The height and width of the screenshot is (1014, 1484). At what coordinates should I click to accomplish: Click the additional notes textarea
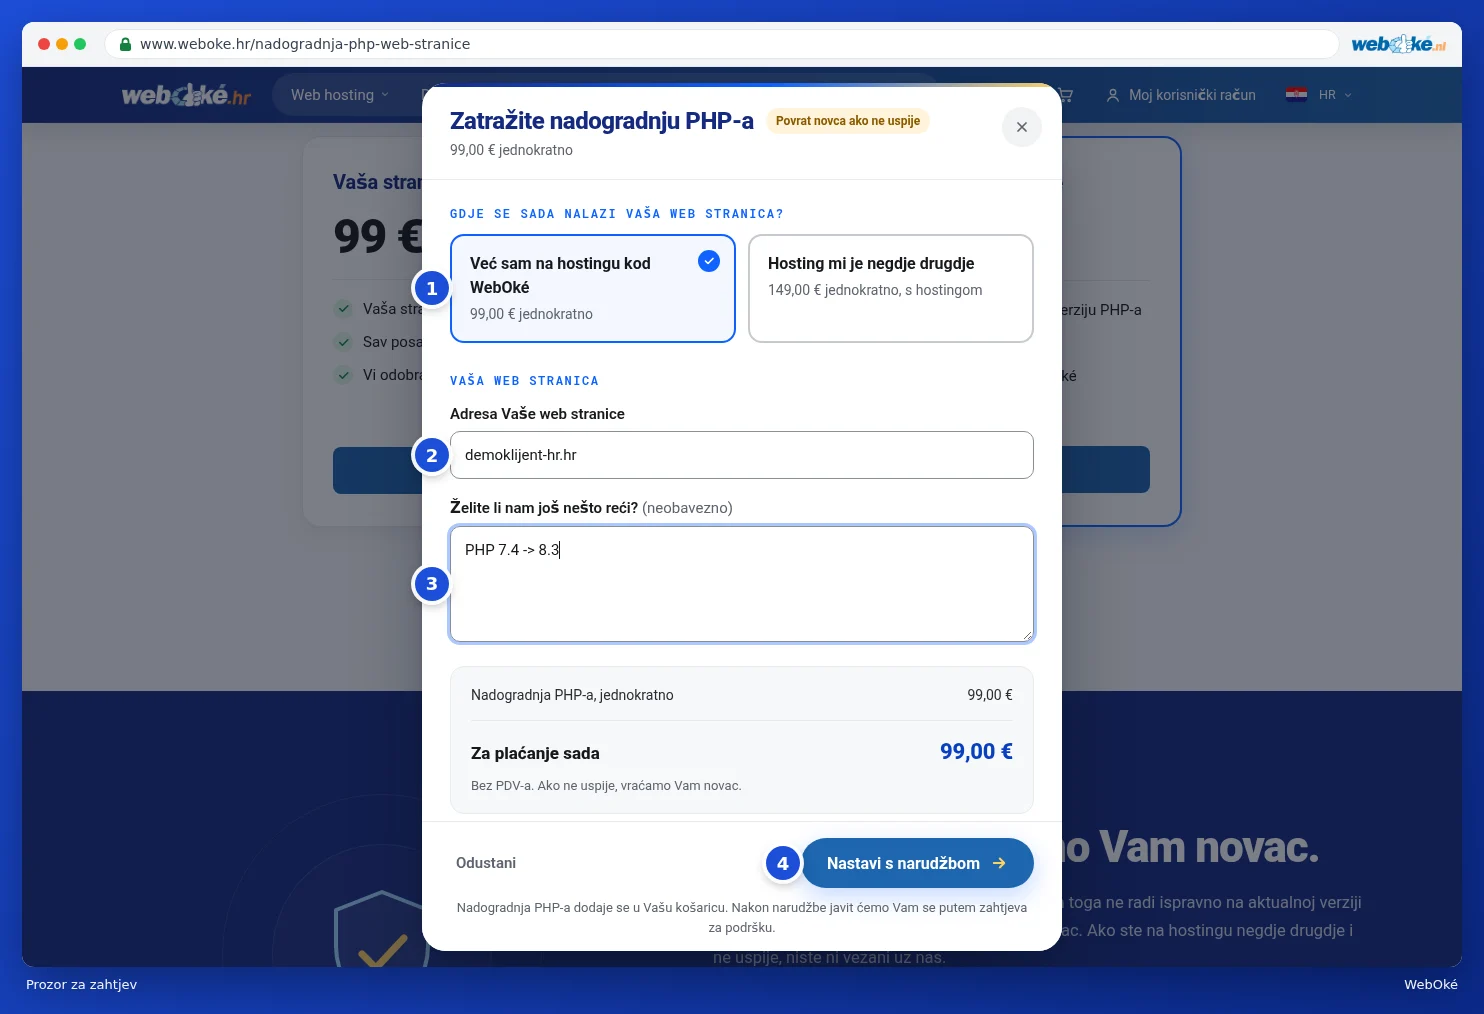point(742,584)
